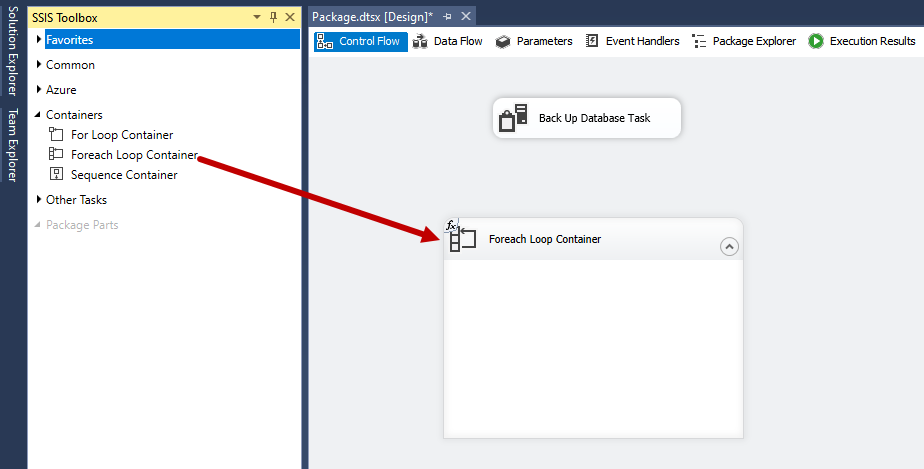This screenshot has height=469, width=924.
Task: Click the green Execution Results icon
Action: click(x=816, y=41)
